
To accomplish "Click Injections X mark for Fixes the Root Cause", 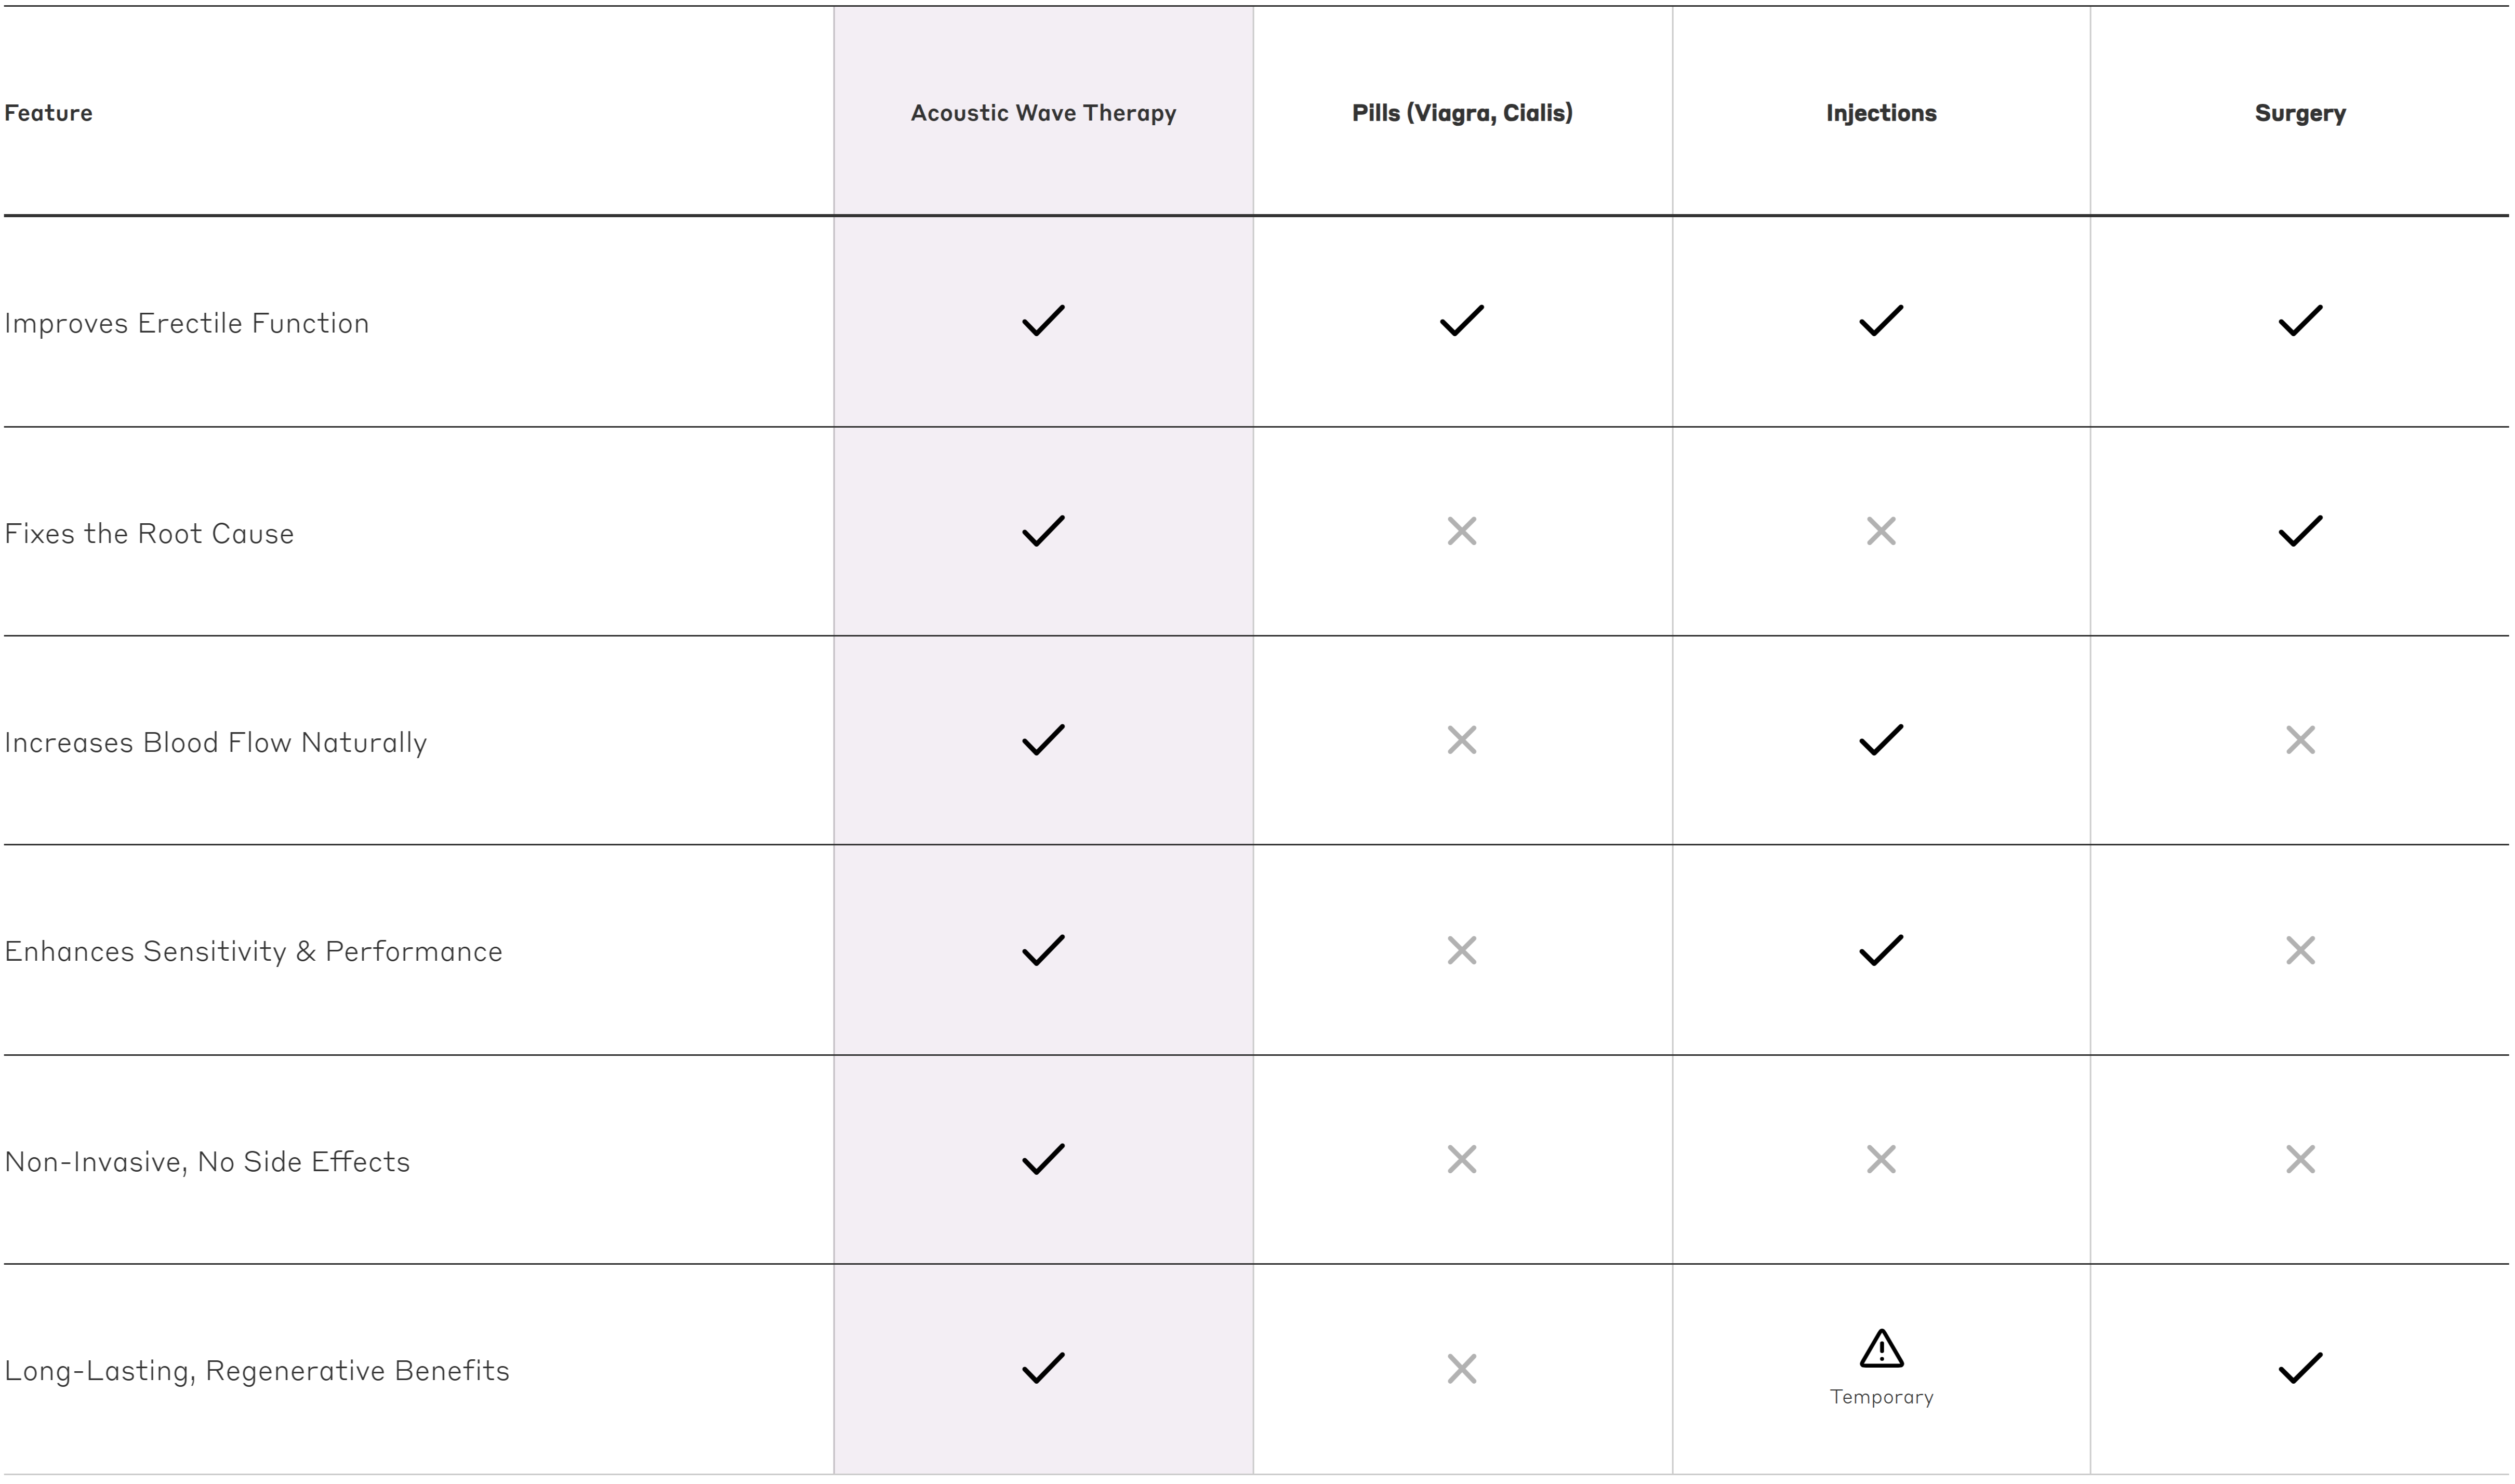I will pyautogui.click(x=1880, y=531).
